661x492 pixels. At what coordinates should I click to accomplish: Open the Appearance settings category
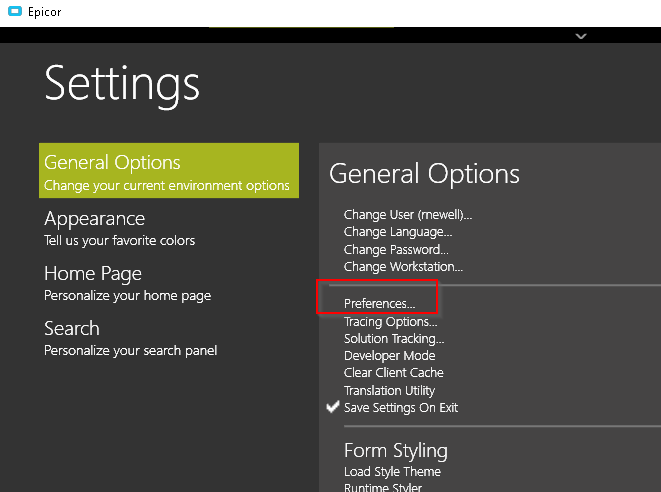(119, 228)
